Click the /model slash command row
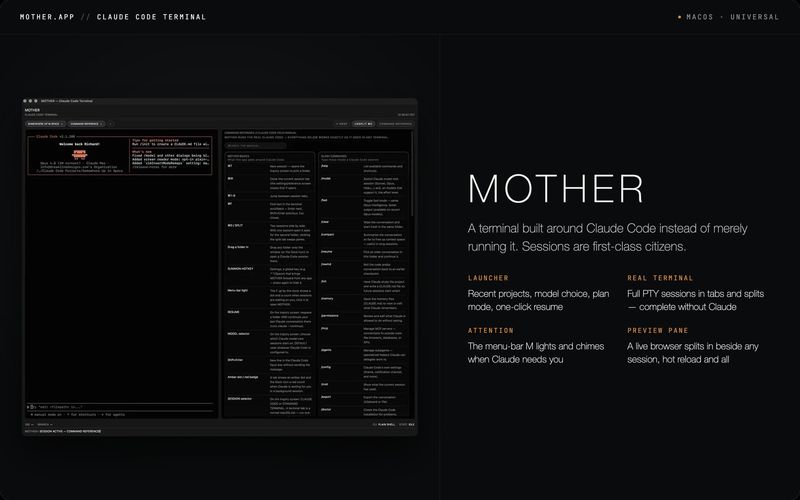 pyautogui.click(x=363, y=186)
